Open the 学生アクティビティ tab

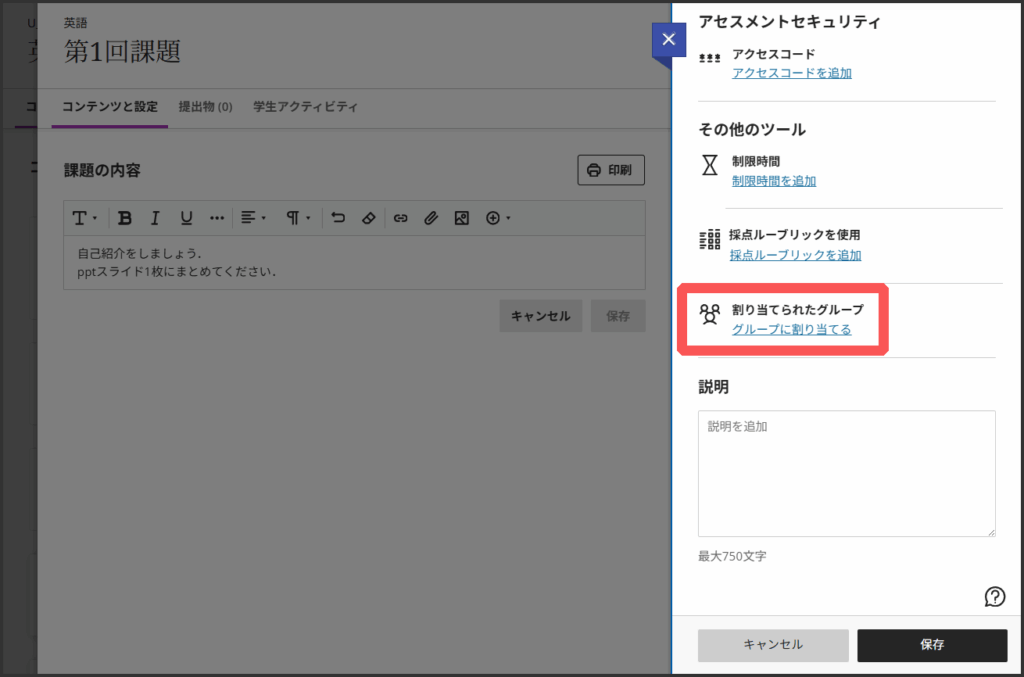click(305, 107)
